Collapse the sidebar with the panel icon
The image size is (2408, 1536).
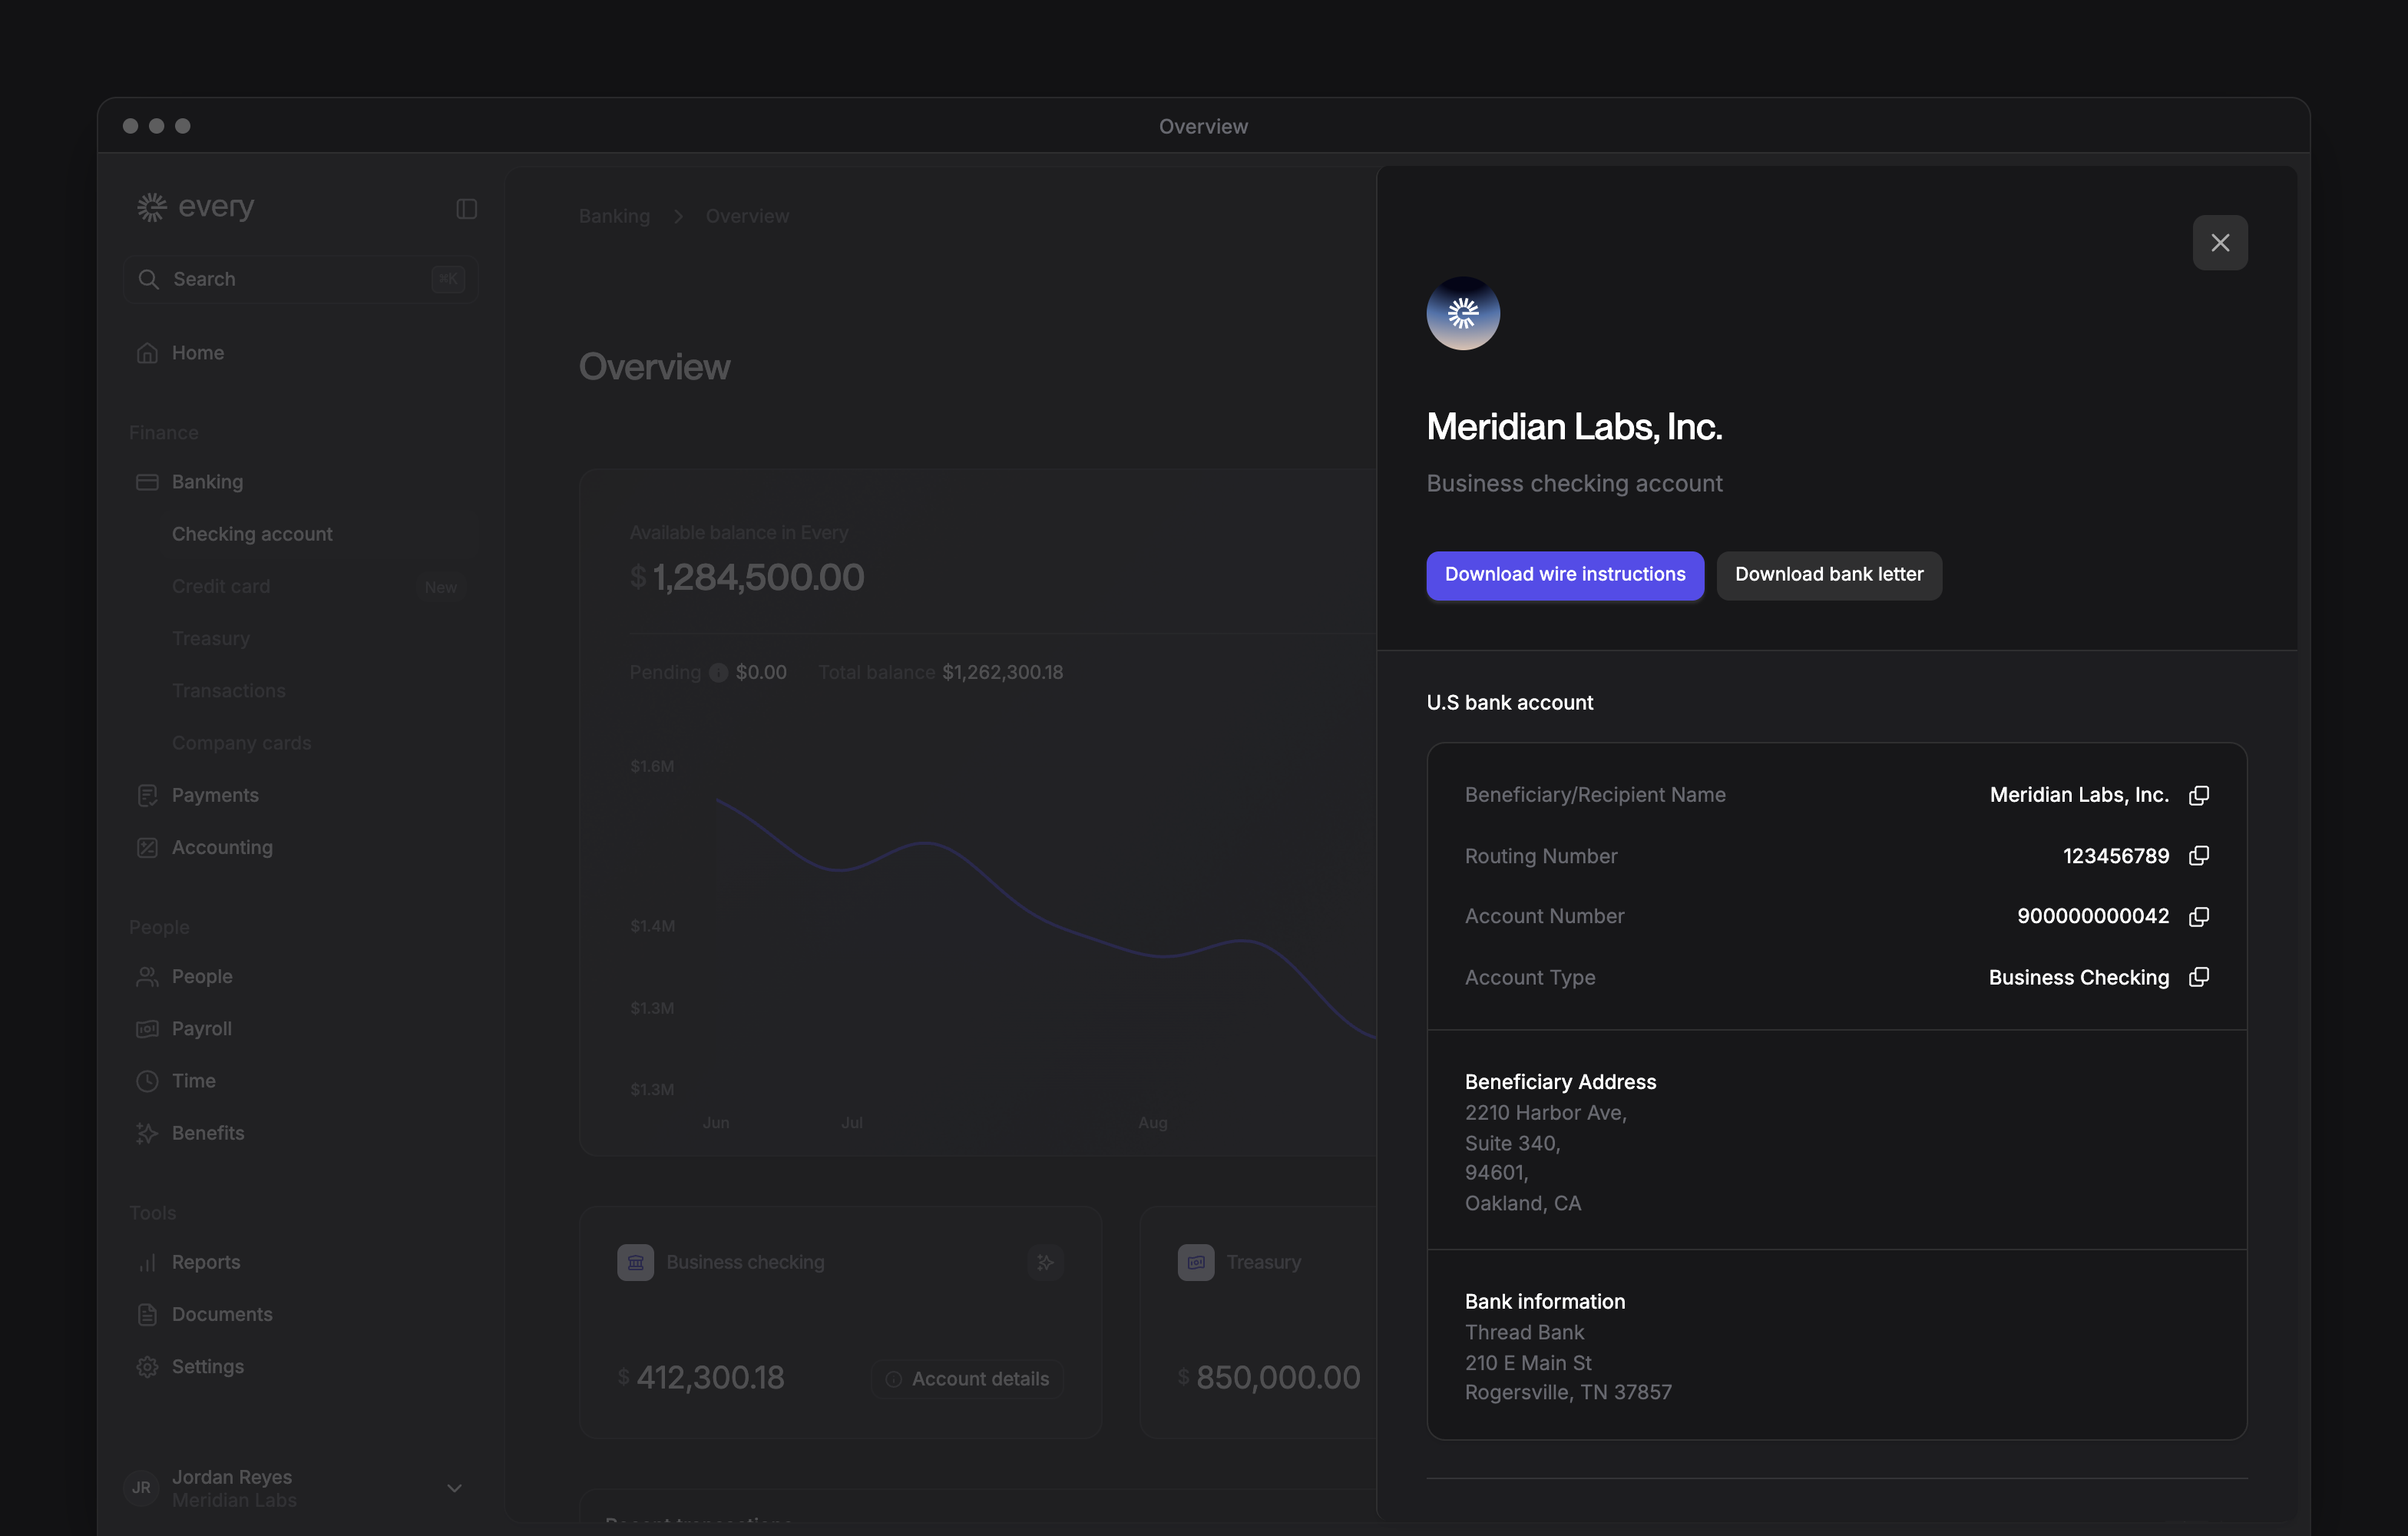(466, 208)
